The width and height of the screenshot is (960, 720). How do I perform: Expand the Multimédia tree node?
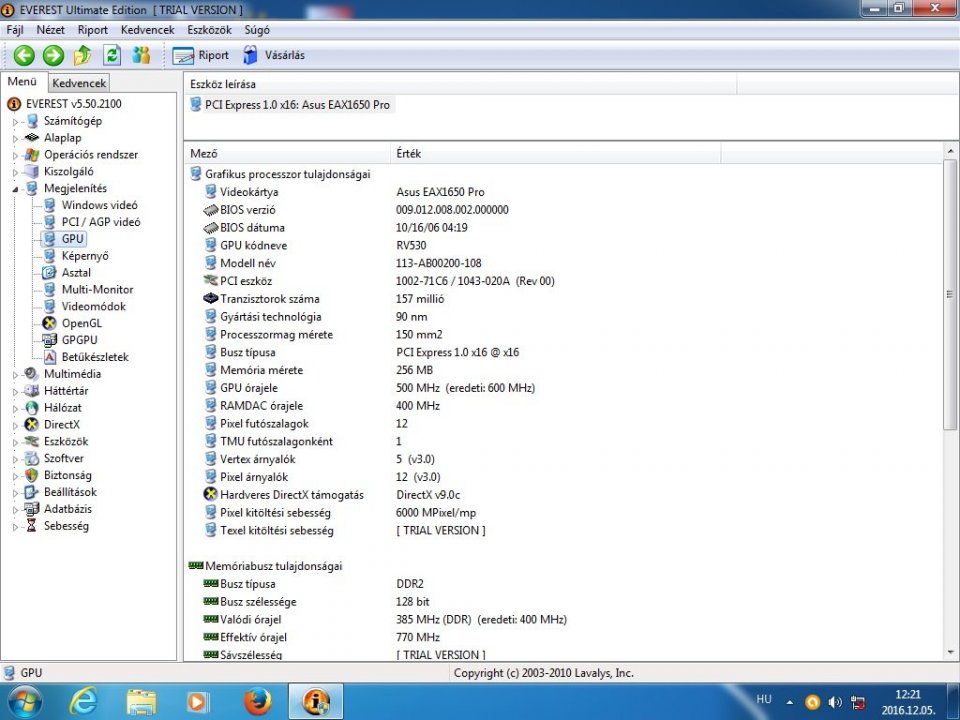pyautogui.click(x=16, y=375)
